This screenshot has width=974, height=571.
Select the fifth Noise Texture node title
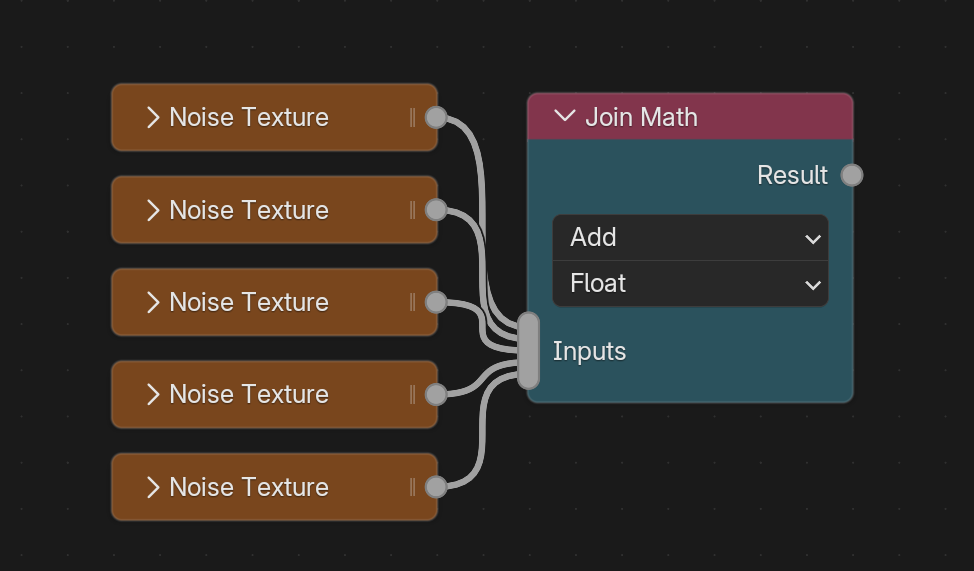tap(249, 487)
